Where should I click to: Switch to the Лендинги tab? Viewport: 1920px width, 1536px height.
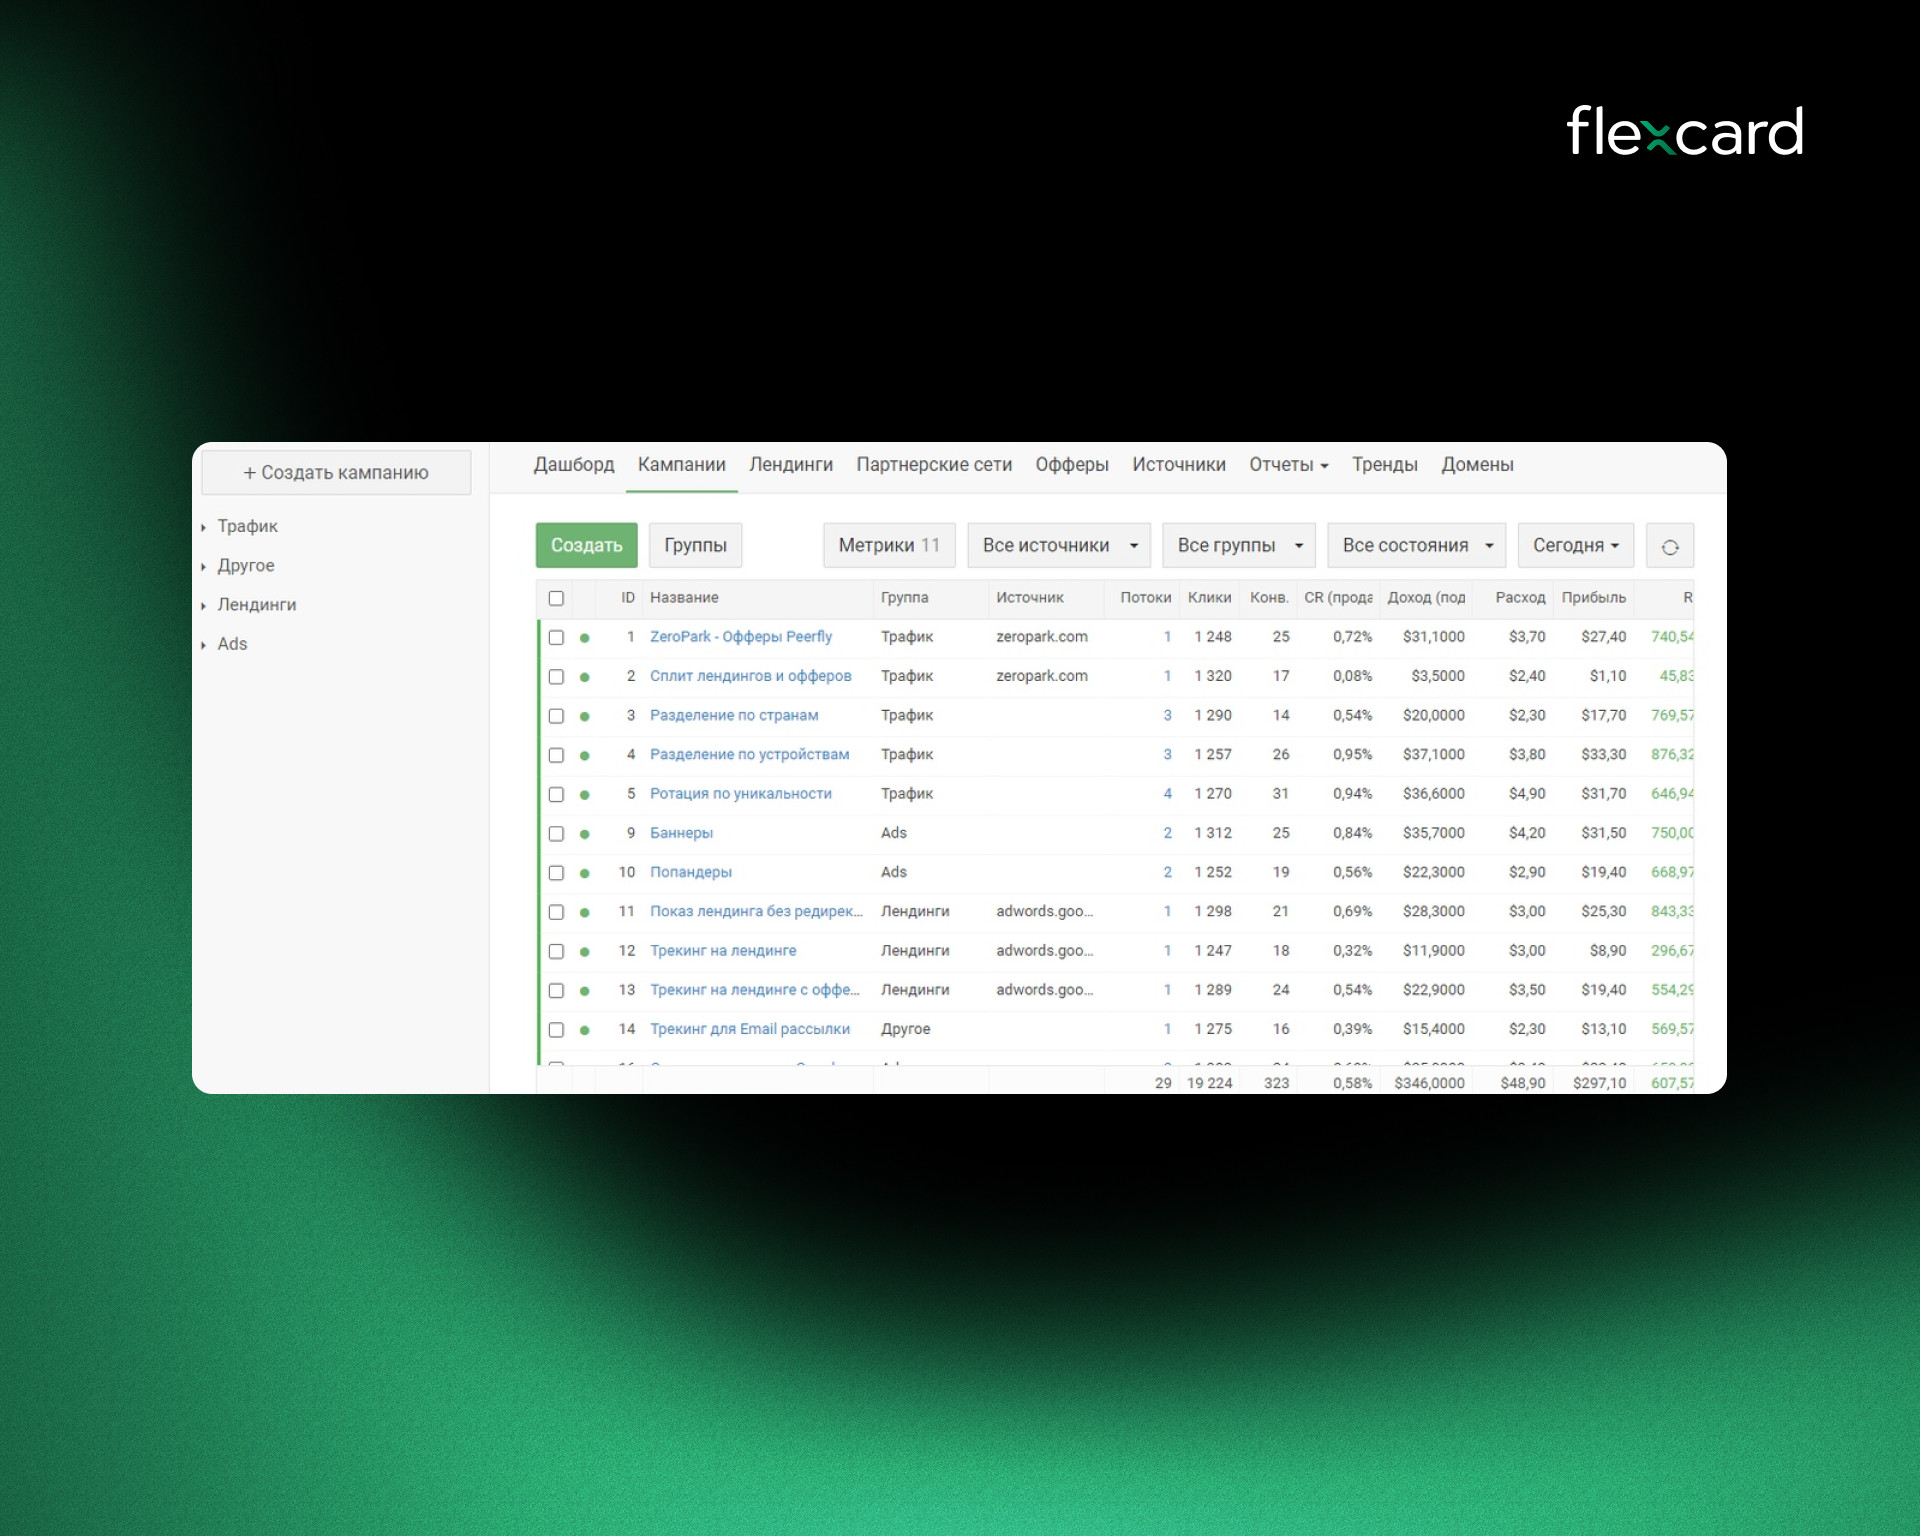point(791,465)
